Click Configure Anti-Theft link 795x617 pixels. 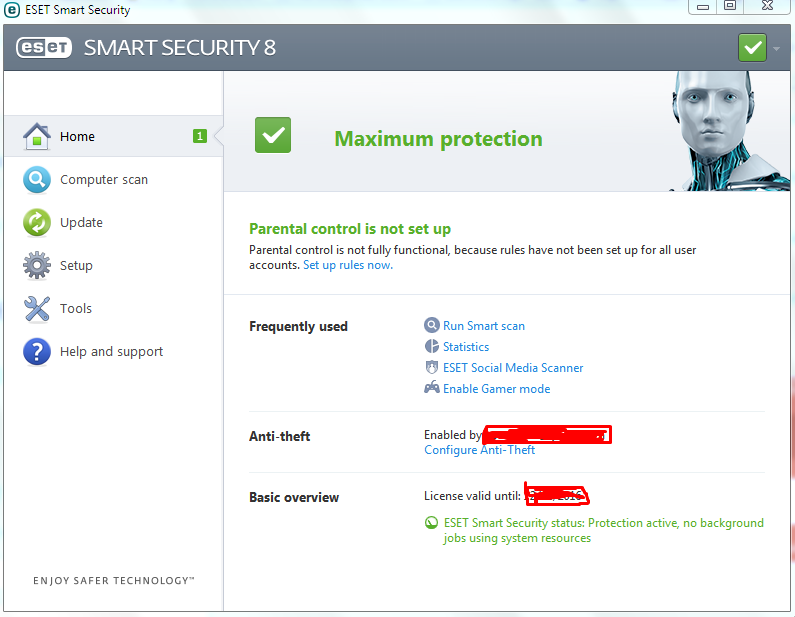[x=480, y=450]
